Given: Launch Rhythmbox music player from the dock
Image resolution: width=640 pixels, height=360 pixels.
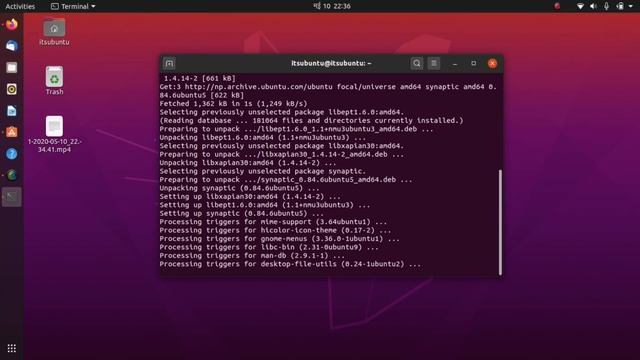Looking at the screenshot, I should coord(11,89).
